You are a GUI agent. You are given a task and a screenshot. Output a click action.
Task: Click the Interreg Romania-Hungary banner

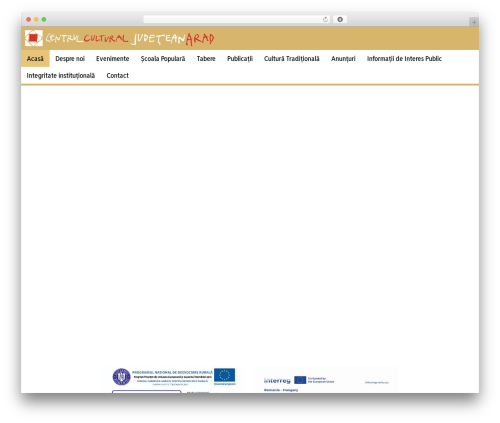[x=326, y=380]
